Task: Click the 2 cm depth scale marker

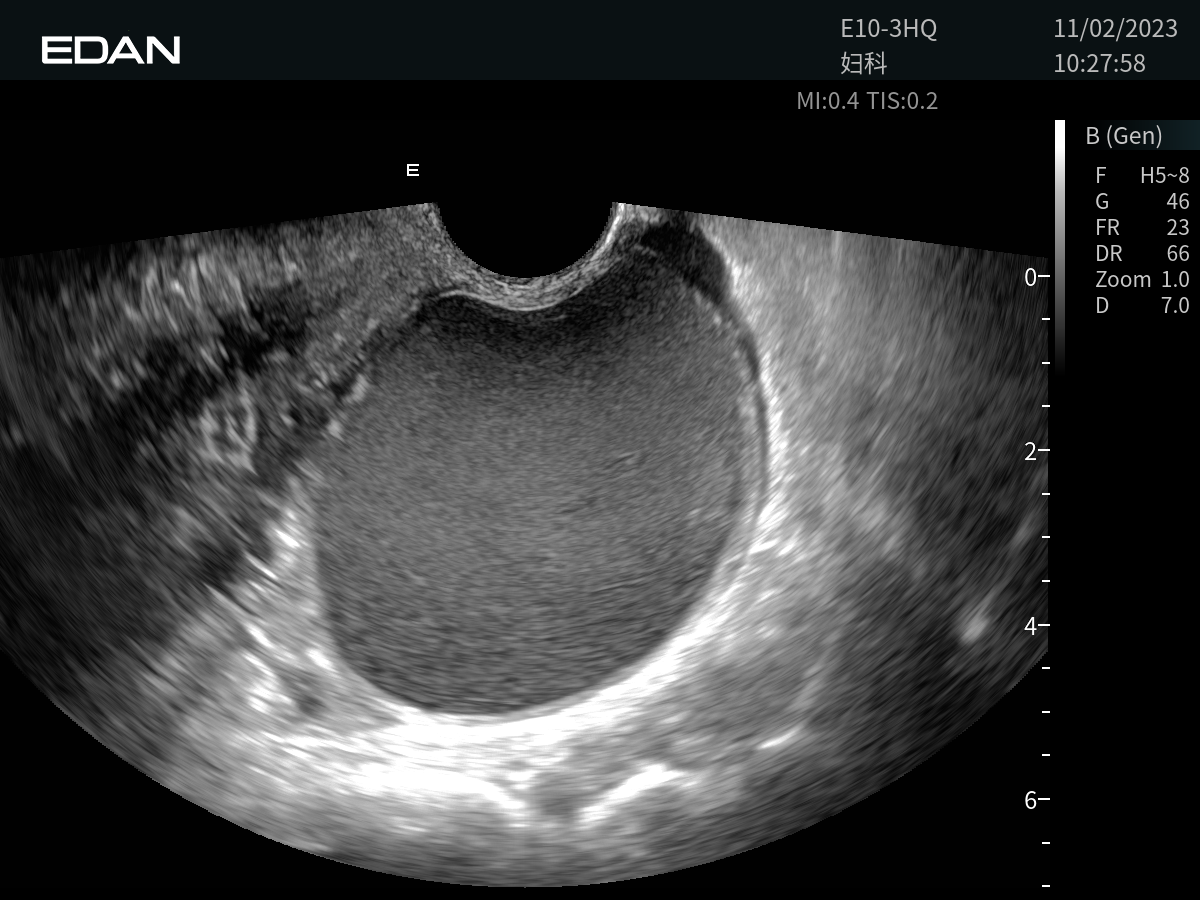Action: click(1031, 451)
